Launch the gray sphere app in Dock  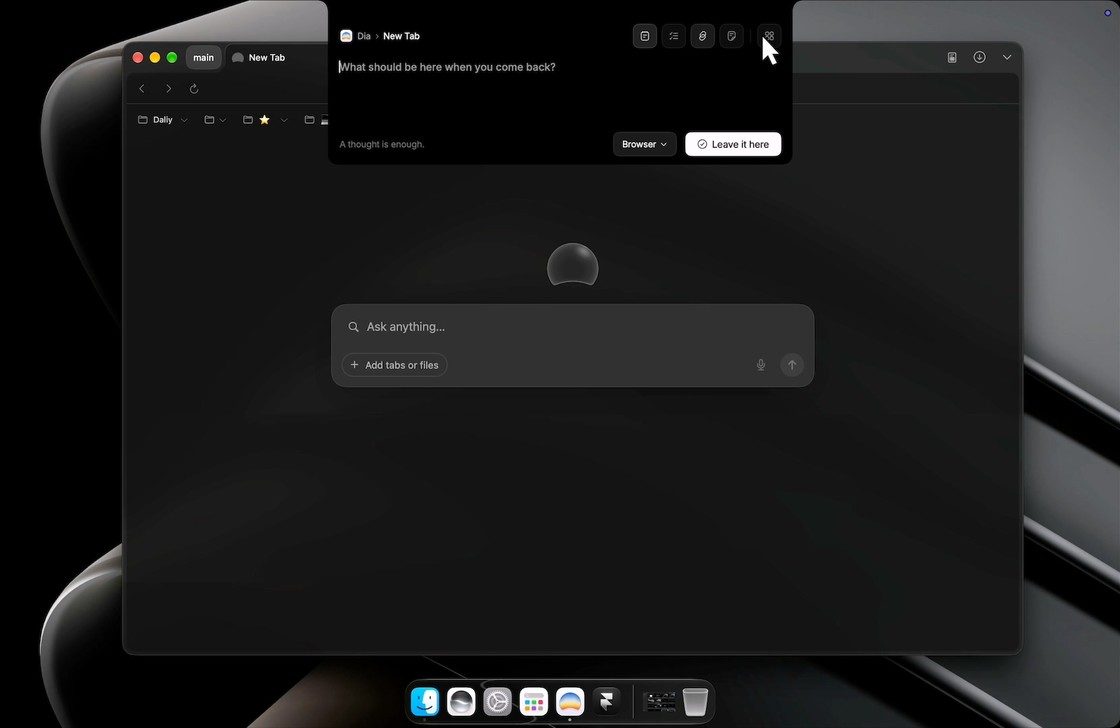tap(461, 702)
